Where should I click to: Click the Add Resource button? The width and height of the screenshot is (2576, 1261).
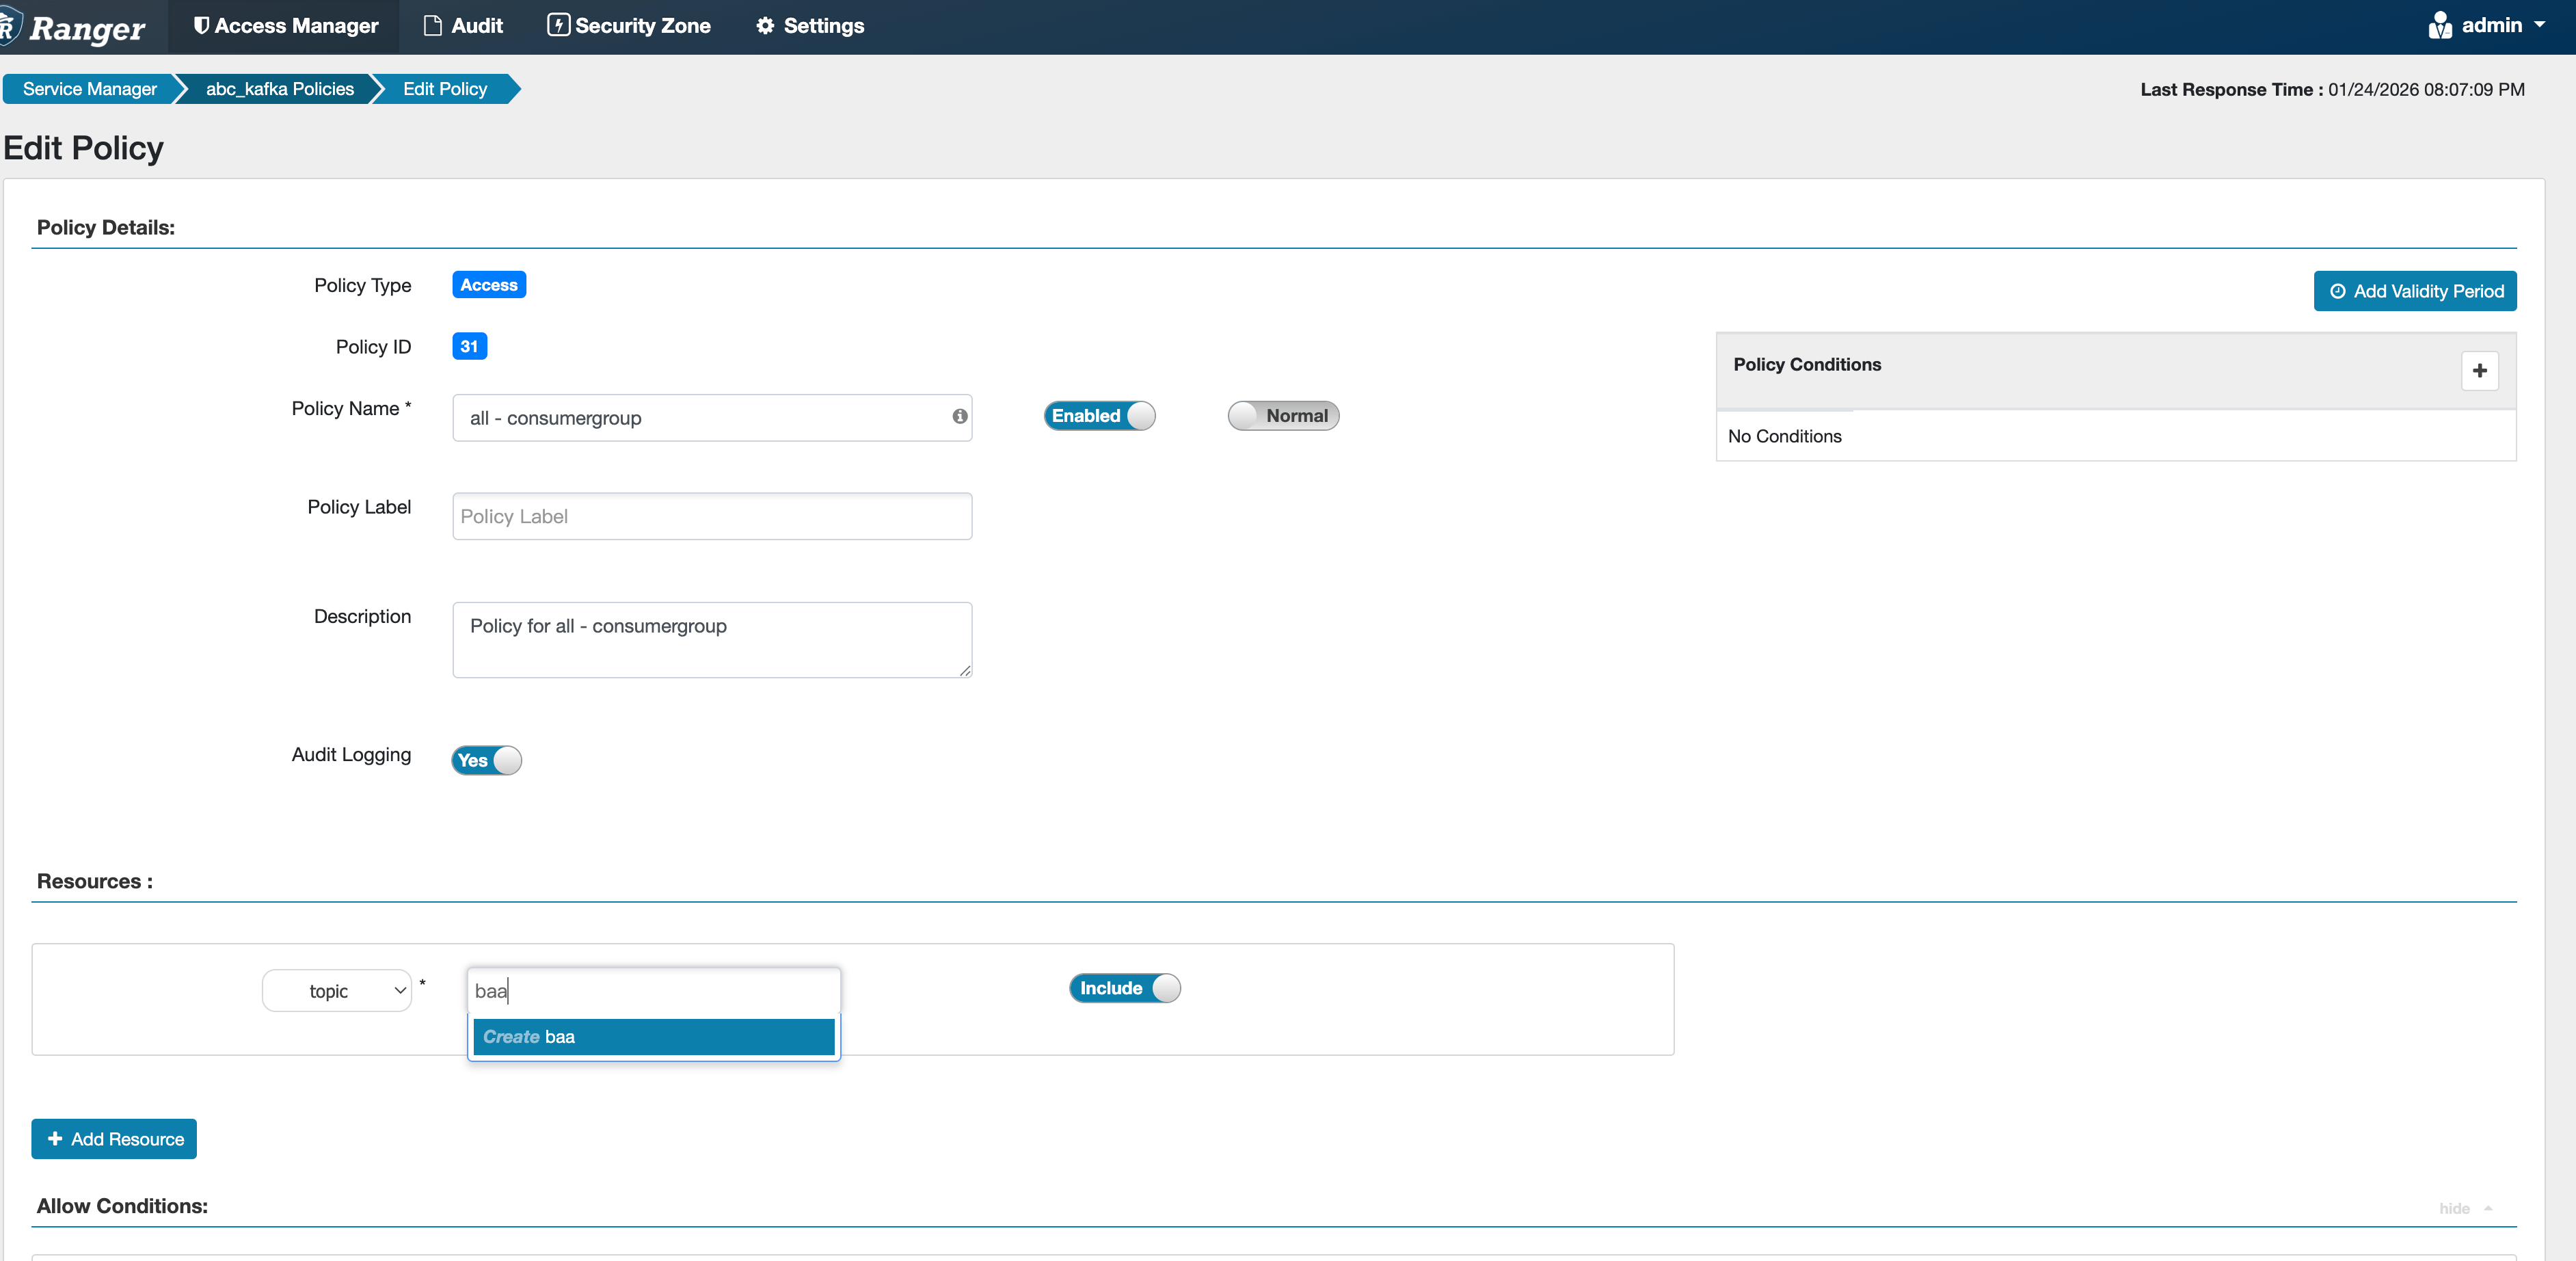tap(114, 1139)
